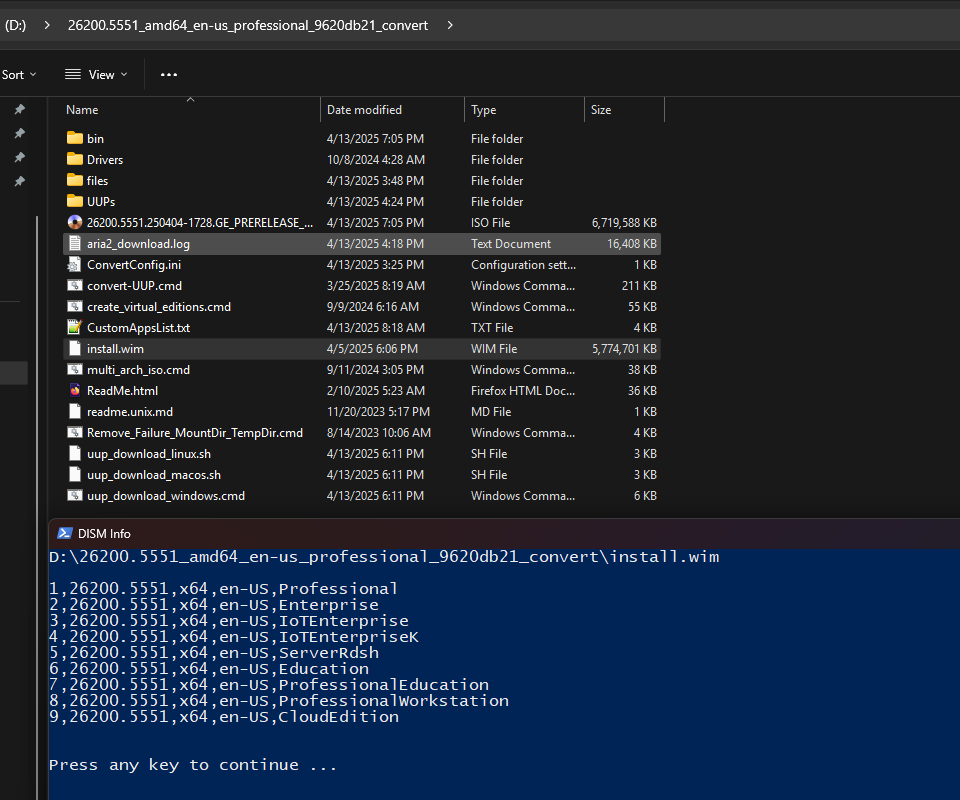The width and height of the screenshot is (960, 800).
Task: Click the ConvertConfig.ini gear icon
Action: click(x=74, y=264)
